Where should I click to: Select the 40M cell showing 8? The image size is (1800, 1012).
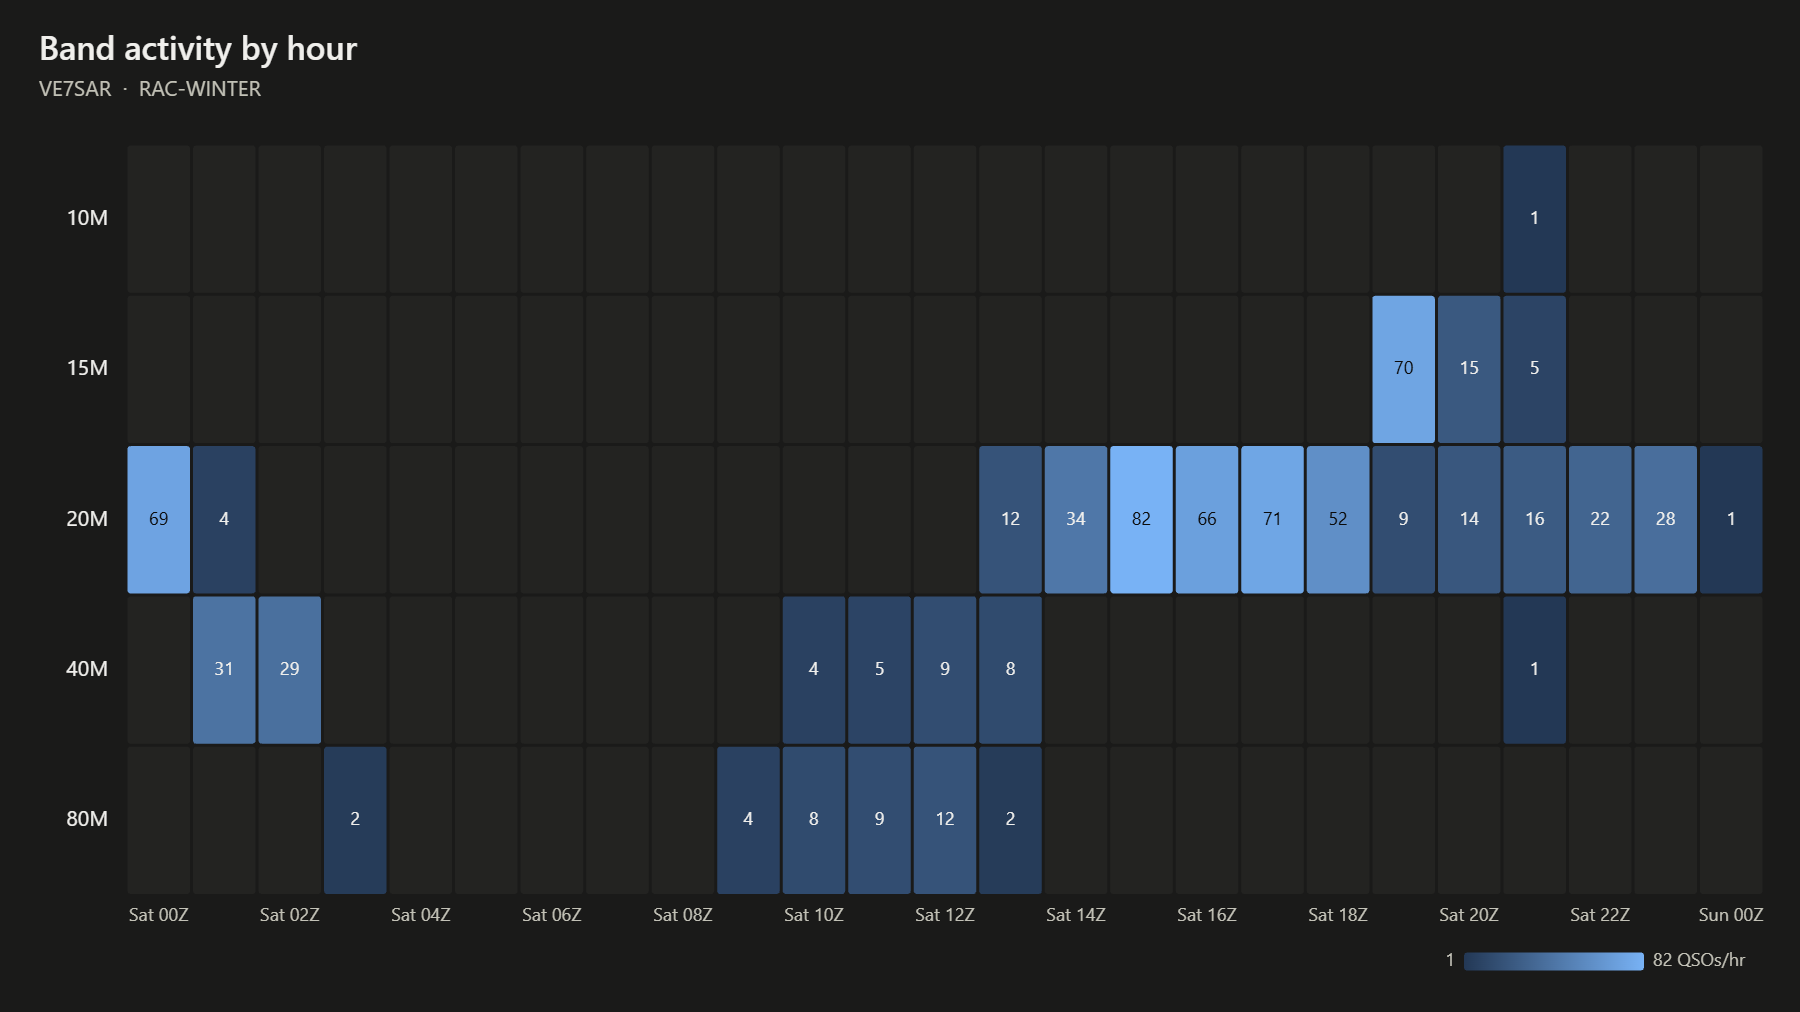tap(1010, 669)
